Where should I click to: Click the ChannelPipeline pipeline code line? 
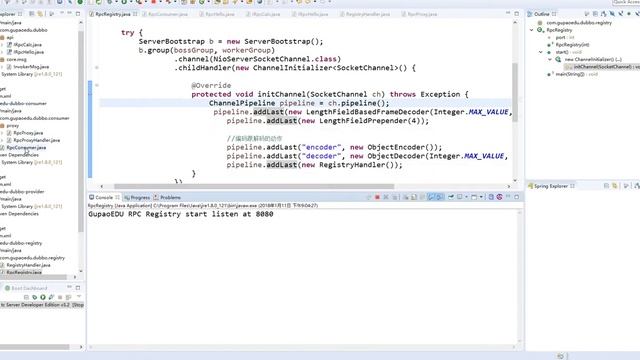tap(299, 103)
